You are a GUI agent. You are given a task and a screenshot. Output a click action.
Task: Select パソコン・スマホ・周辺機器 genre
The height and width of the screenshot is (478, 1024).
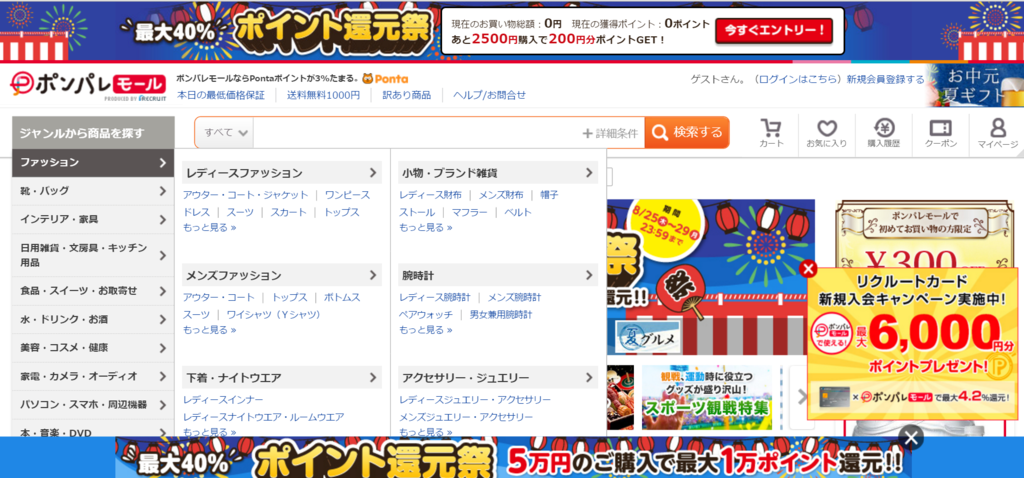point(93,404)
